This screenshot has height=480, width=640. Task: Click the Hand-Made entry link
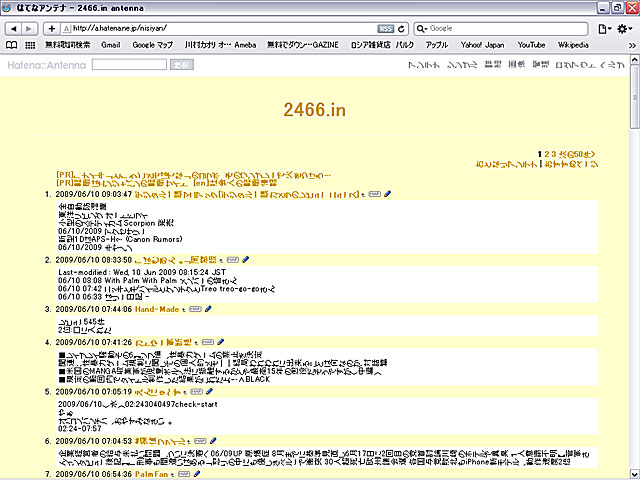157,310
